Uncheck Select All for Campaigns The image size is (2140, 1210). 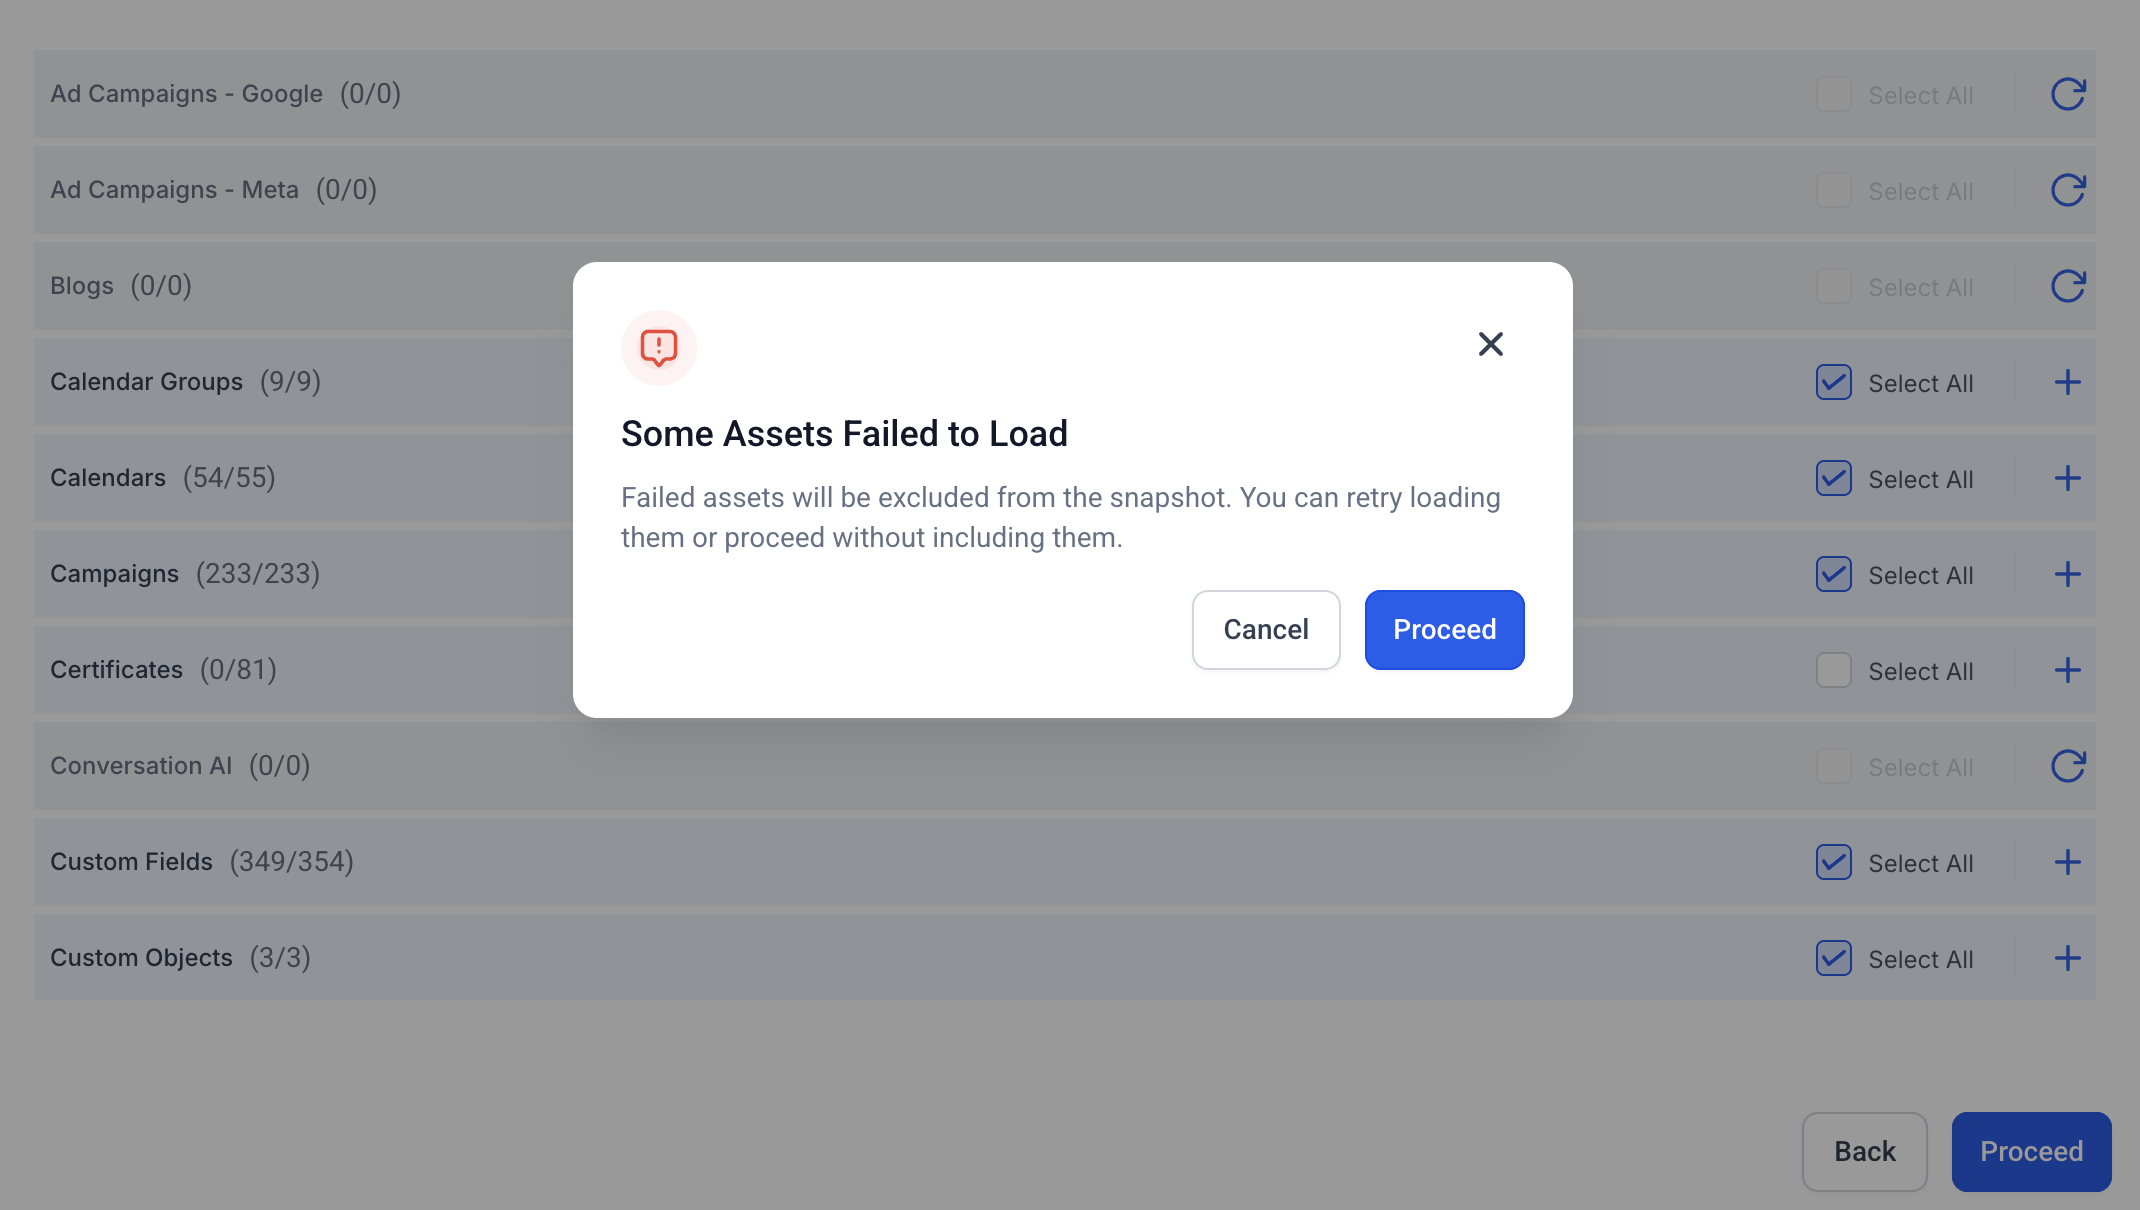[x=1833, y=574]
